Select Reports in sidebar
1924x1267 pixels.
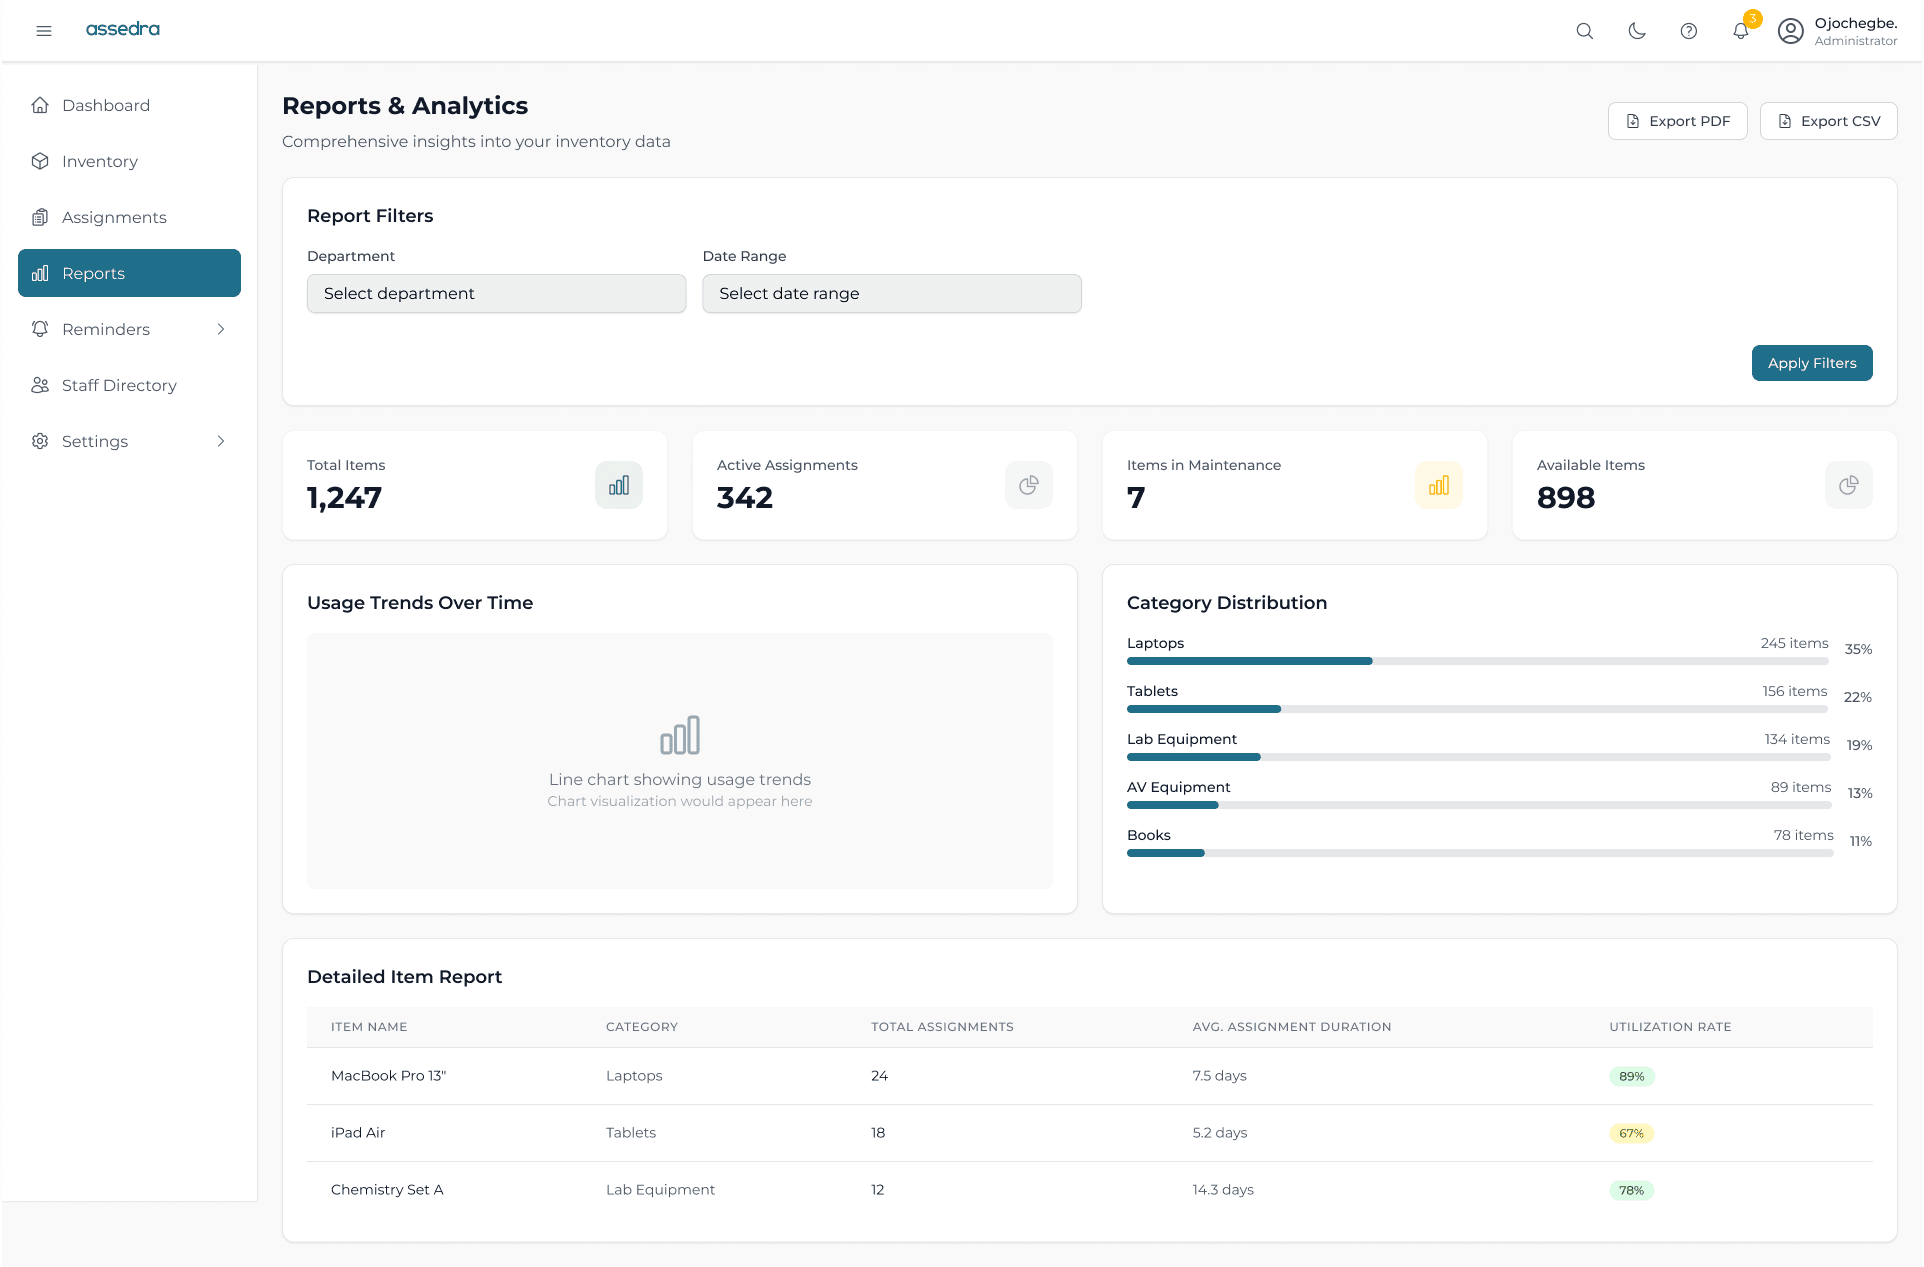click(129, 273)
